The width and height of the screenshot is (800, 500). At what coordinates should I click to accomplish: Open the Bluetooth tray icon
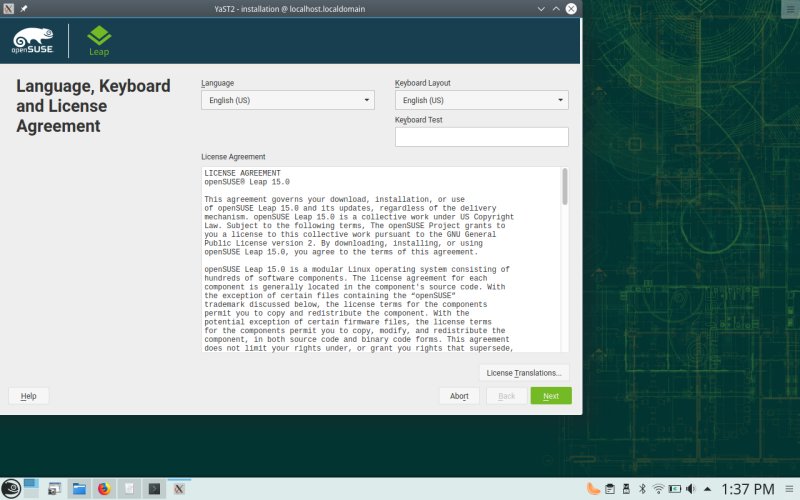[x=642, y=489]
